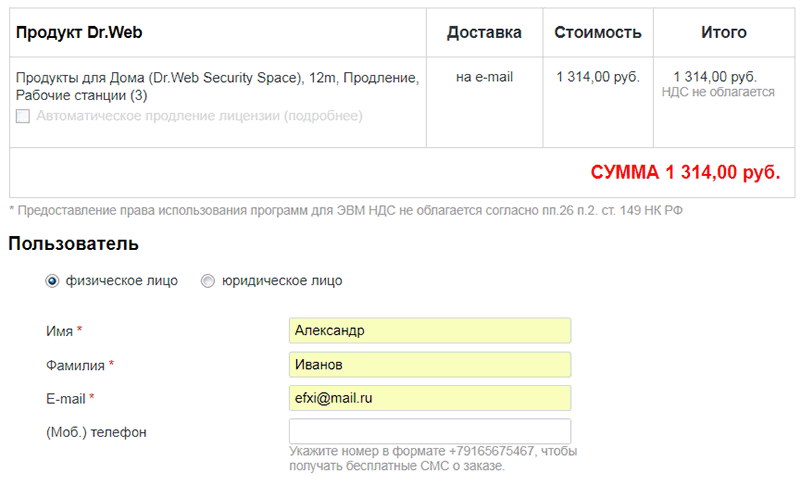800x485 pixels.
Task: Focus the empty mobile phone input field
Action: pos(429,431)
